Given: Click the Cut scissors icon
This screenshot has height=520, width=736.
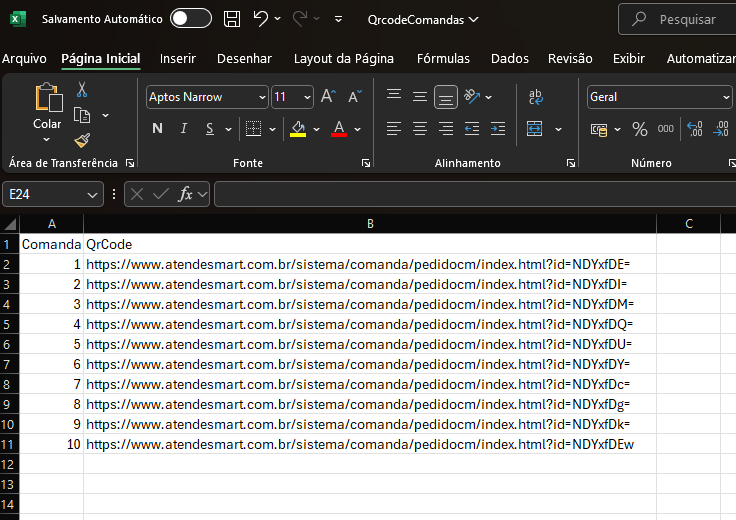Looking at the screenshot, I should click(x=82, y=89).
